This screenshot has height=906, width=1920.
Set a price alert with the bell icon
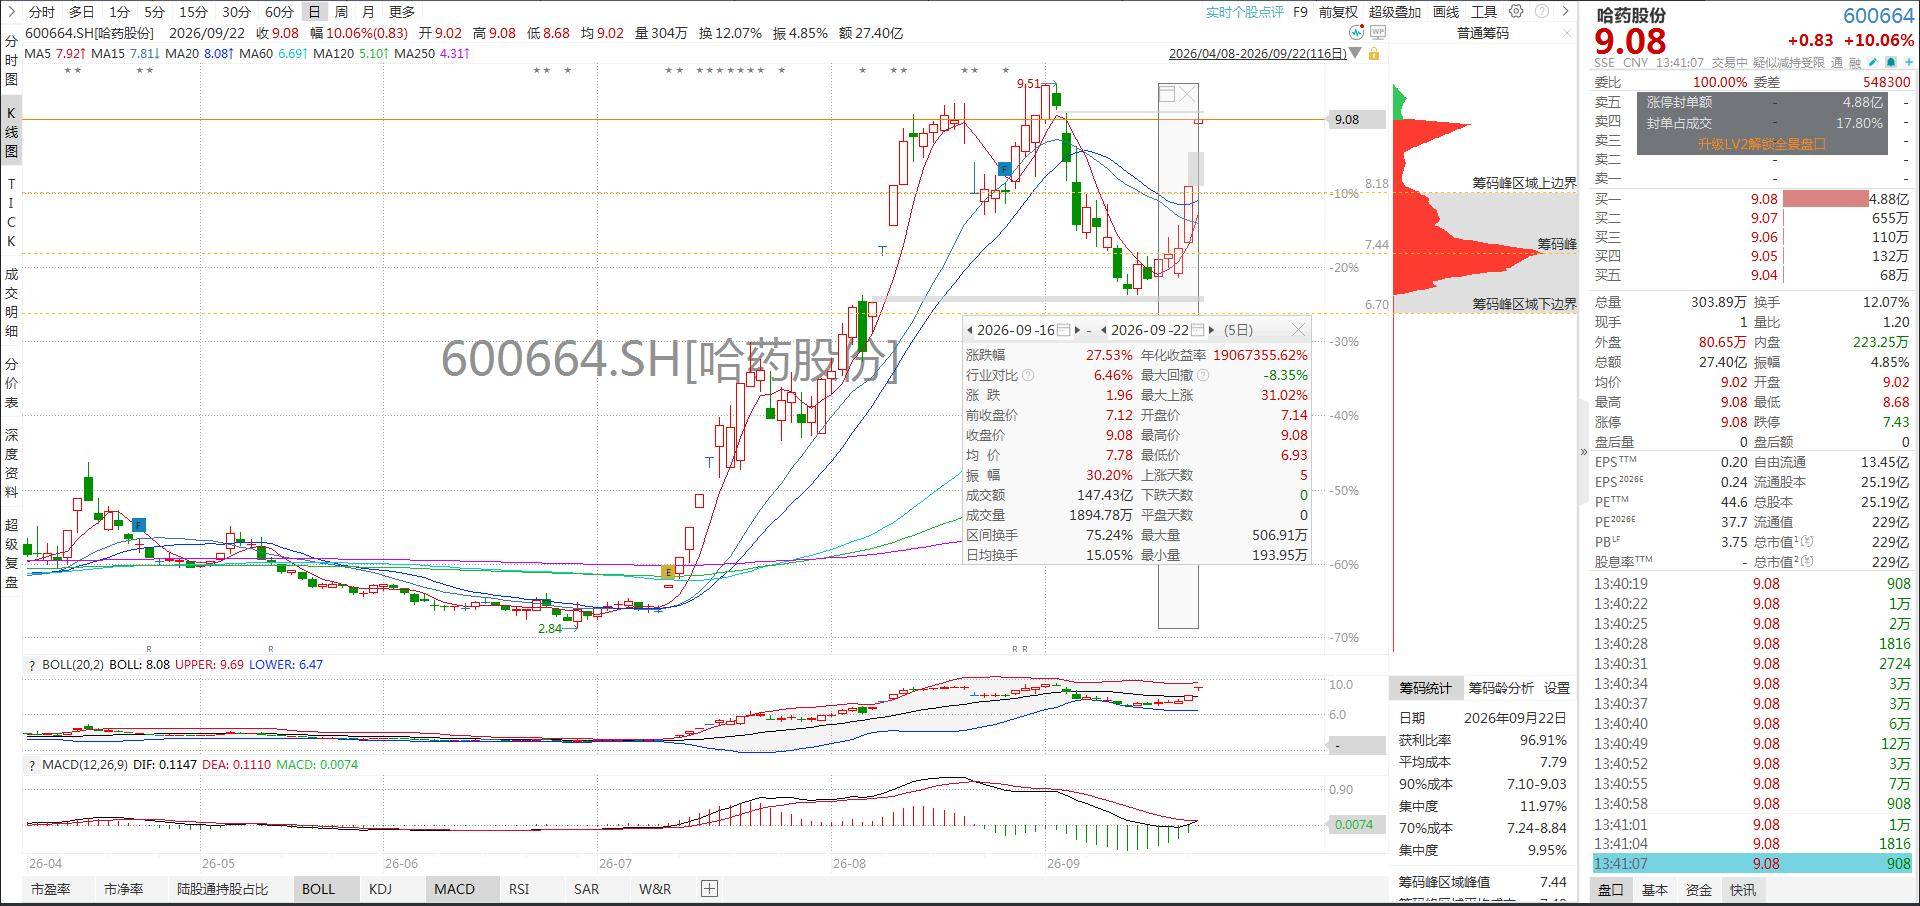1890,62
